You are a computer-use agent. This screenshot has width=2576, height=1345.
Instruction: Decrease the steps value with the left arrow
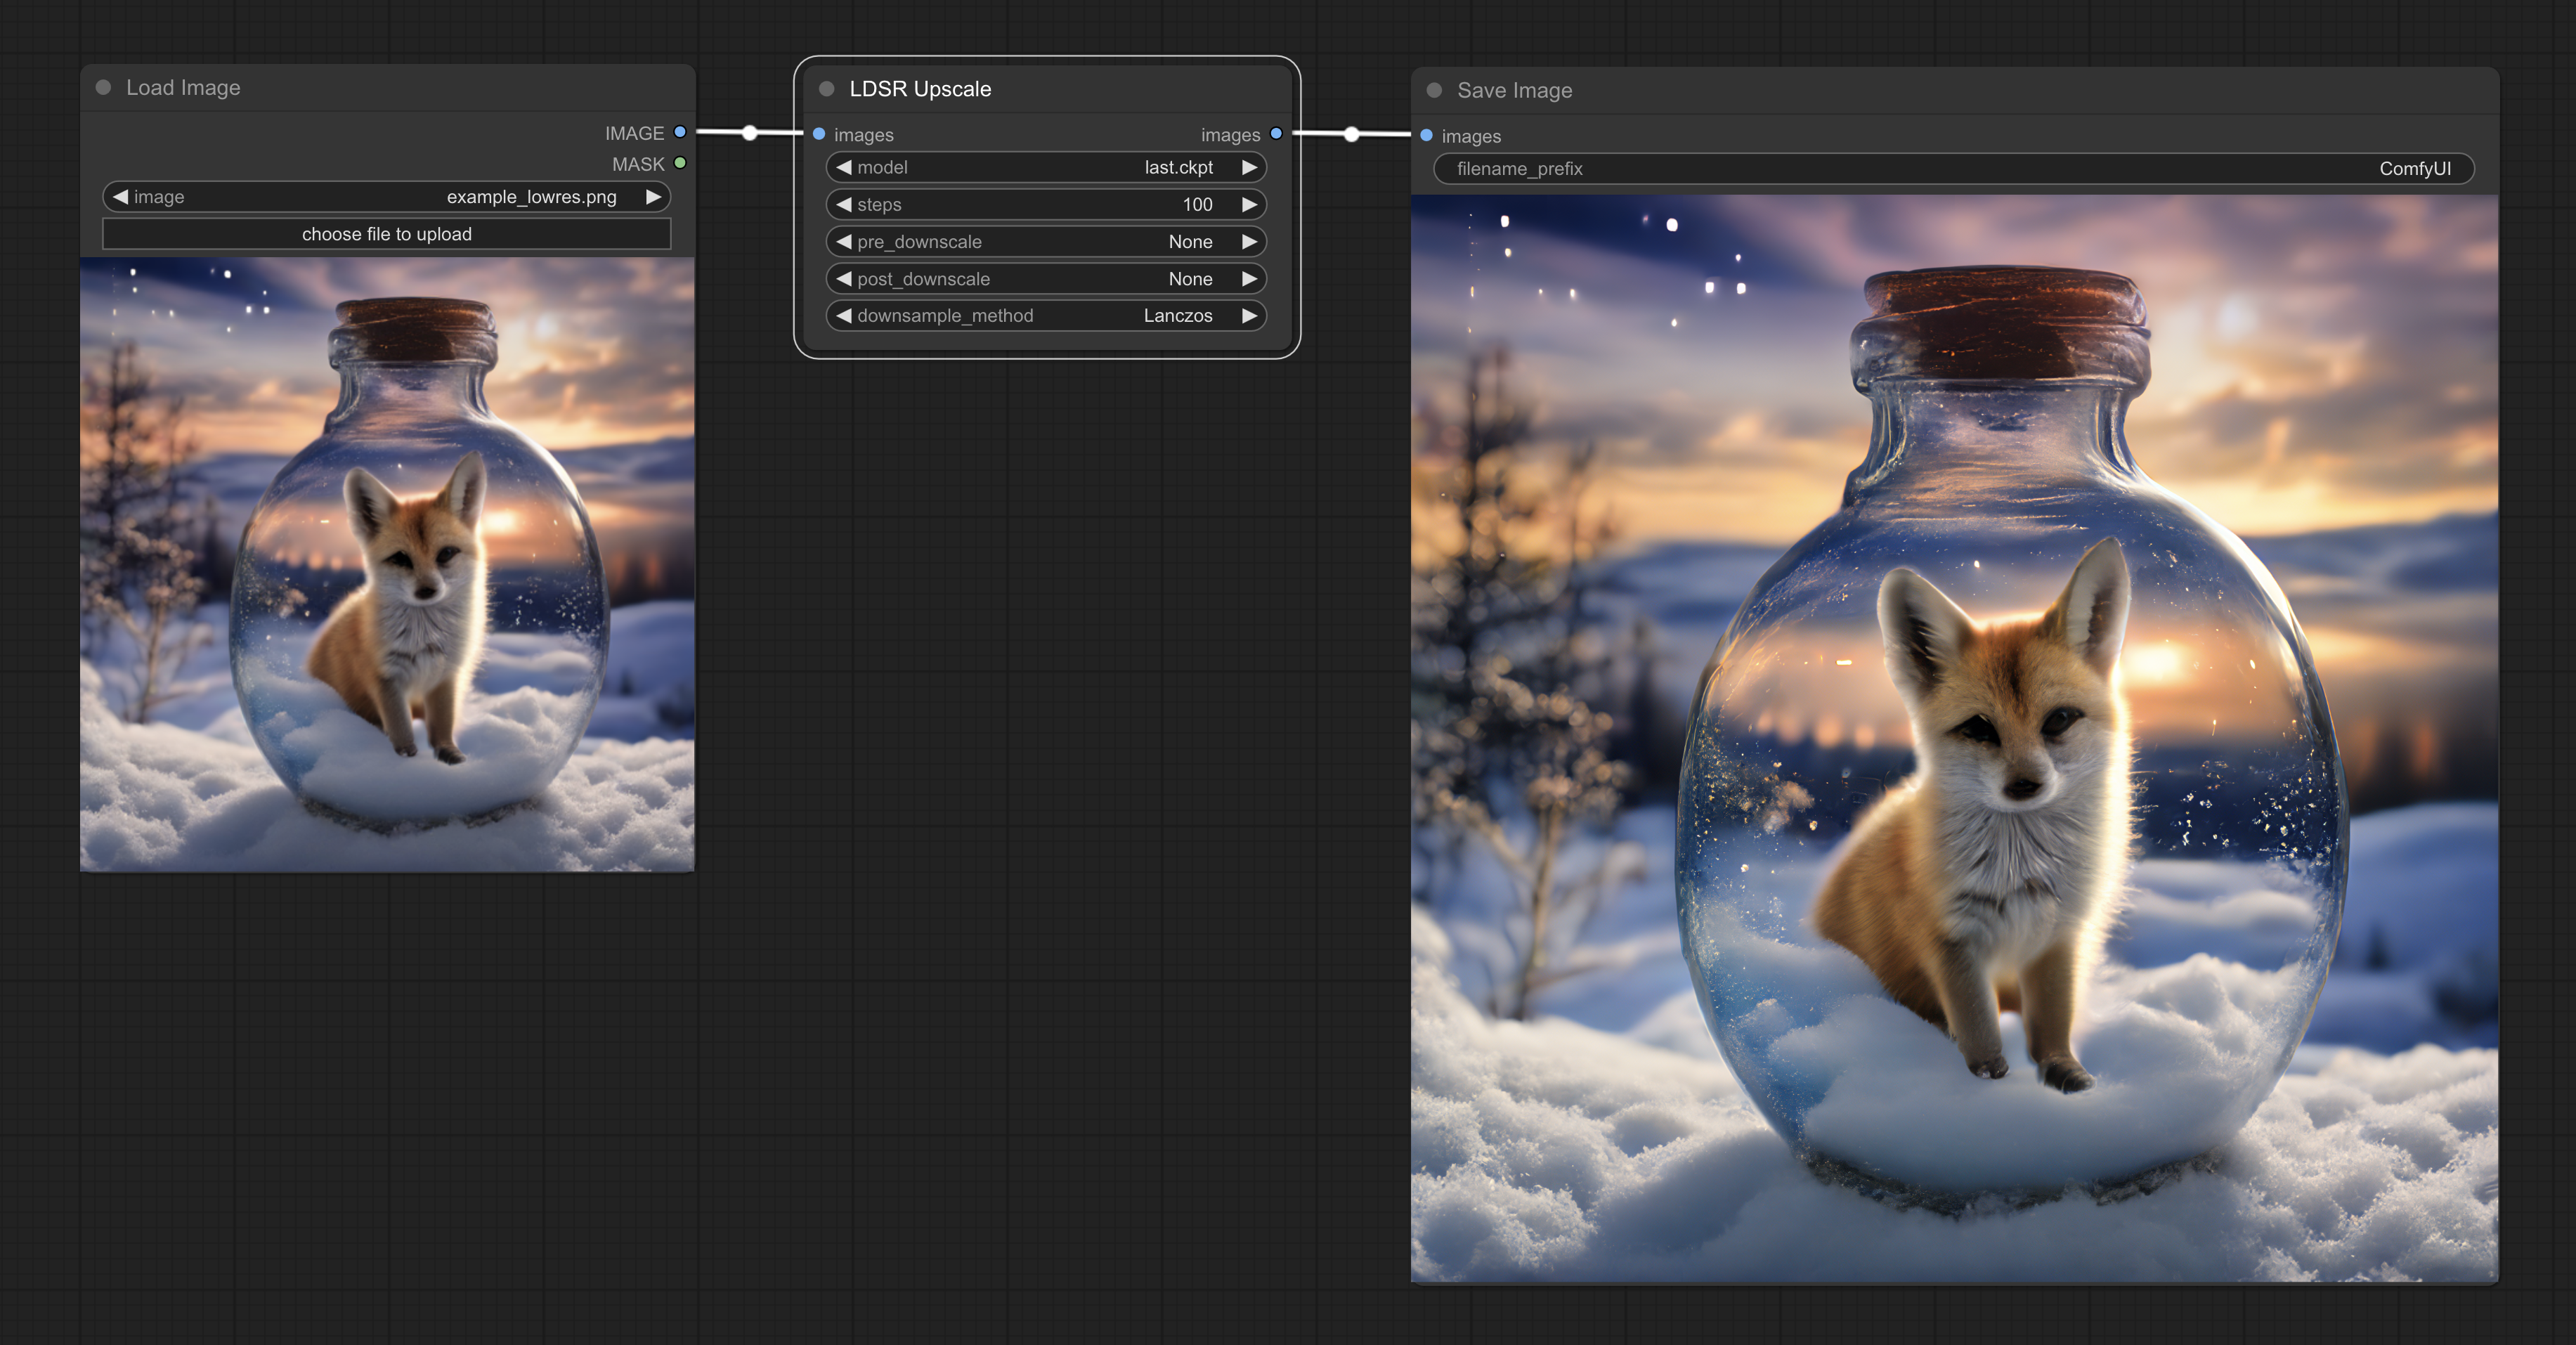pos(844,204)
